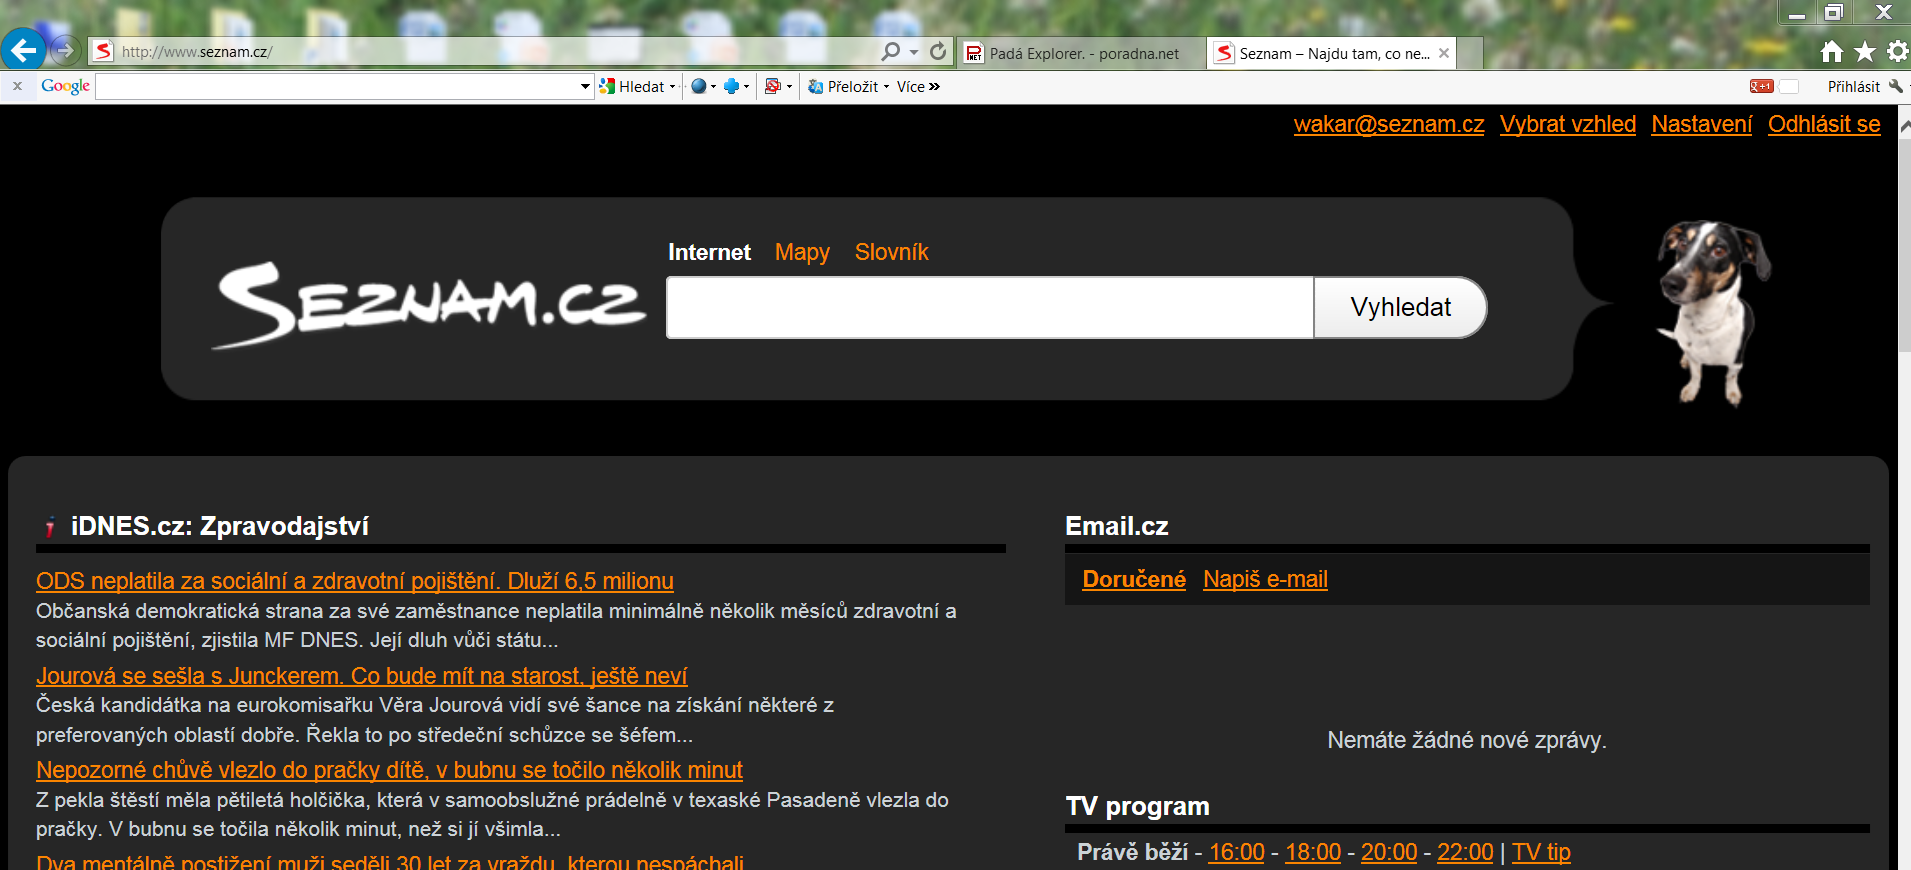Click Přihlásit in Google Toolbar
This screenshot has height=870, width=1911.
click(x=1853, y=87)
